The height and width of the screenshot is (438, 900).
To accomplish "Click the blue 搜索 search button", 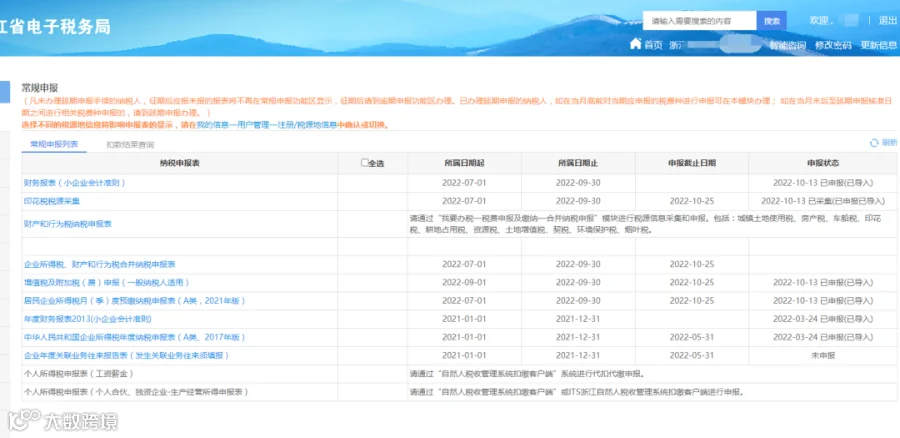I will click(x=771, y=21).
